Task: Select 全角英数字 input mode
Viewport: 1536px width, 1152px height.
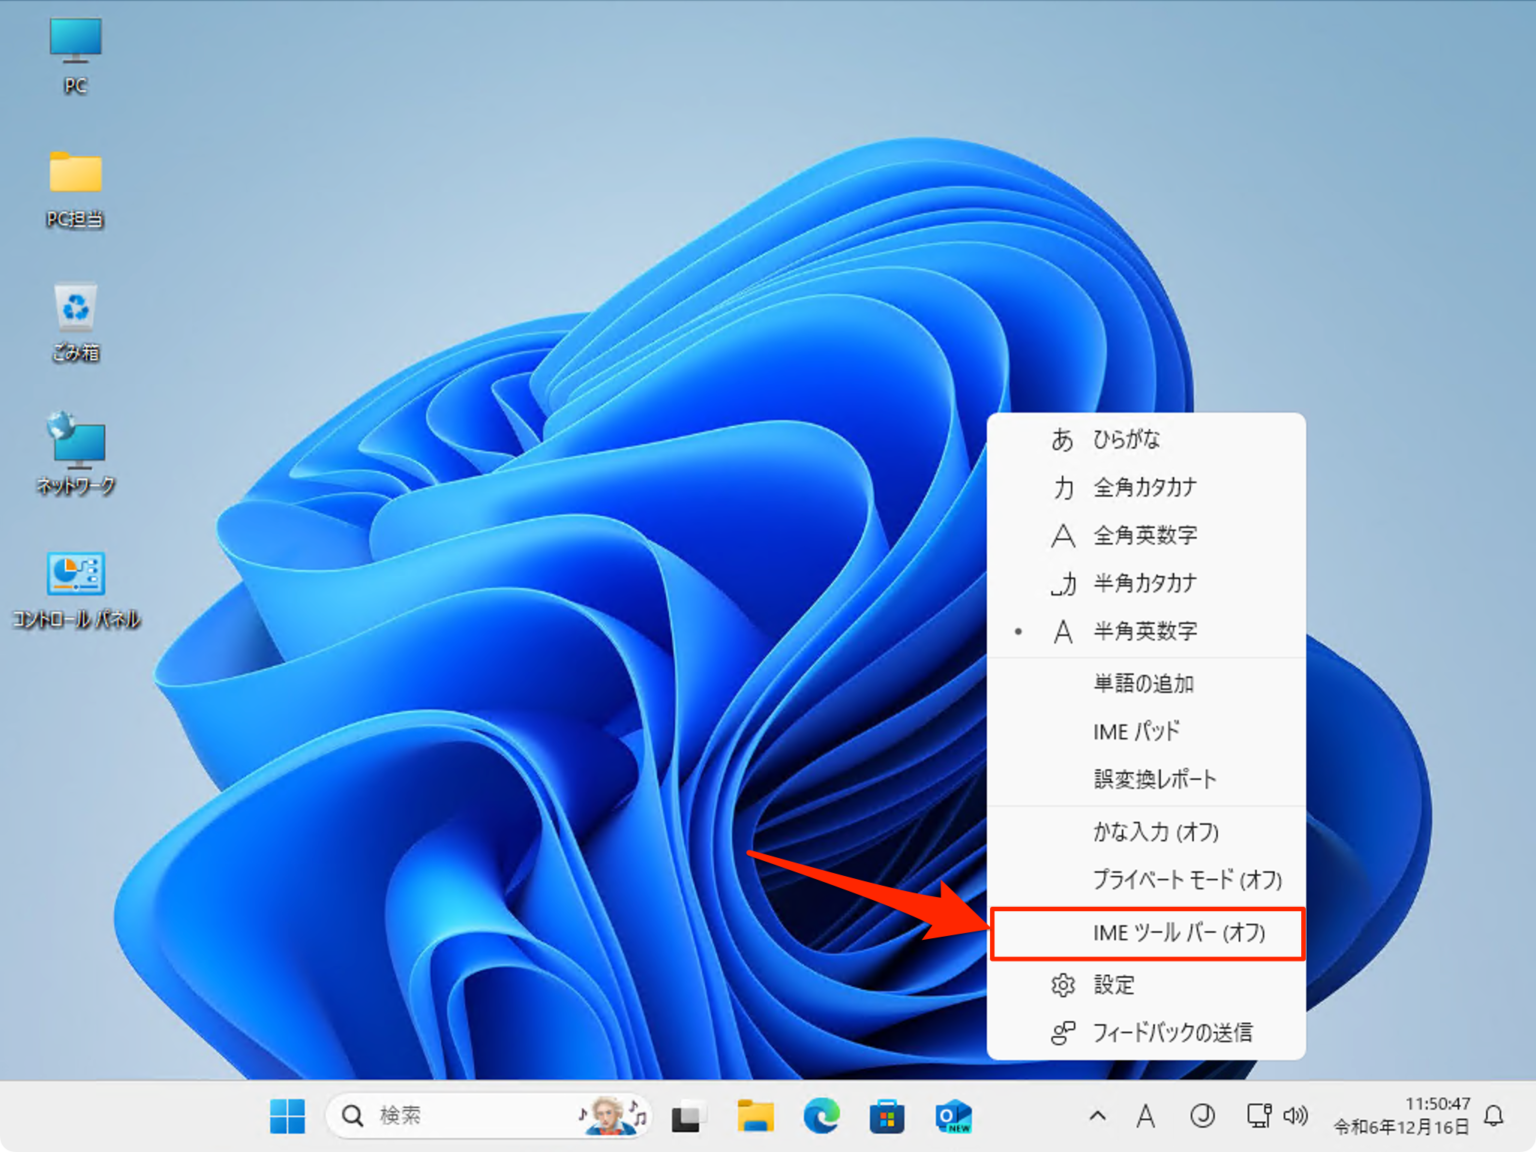Action: point(1146,535)
